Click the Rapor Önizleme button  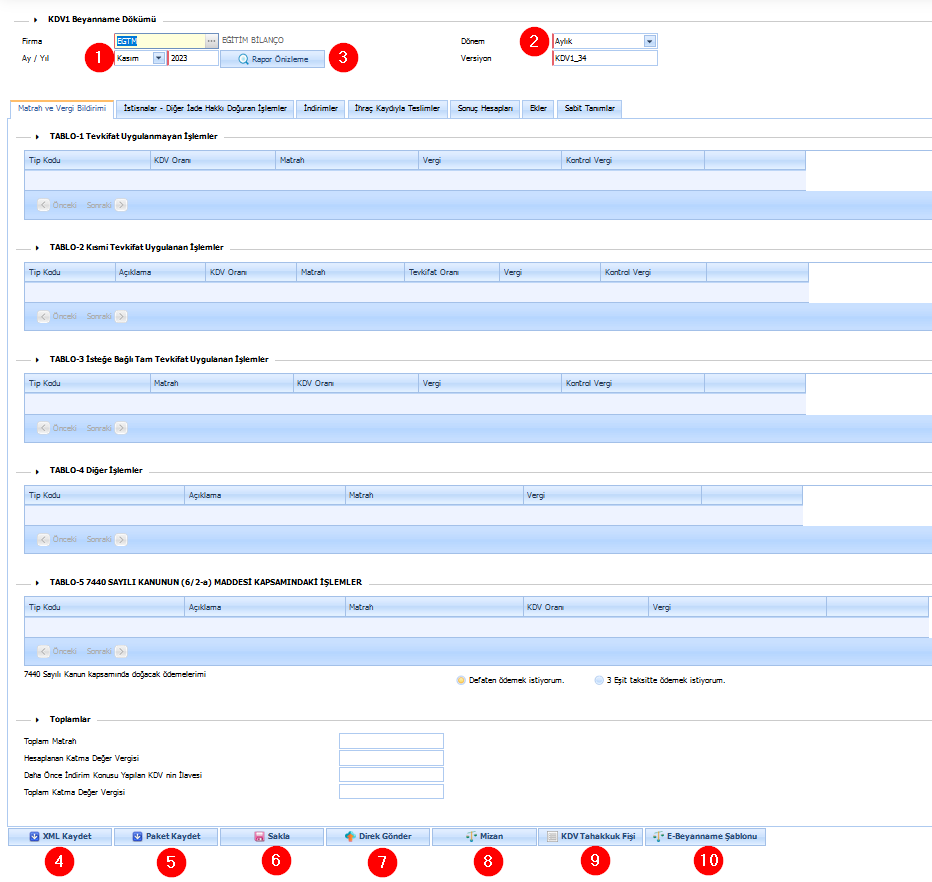point(273,59)
